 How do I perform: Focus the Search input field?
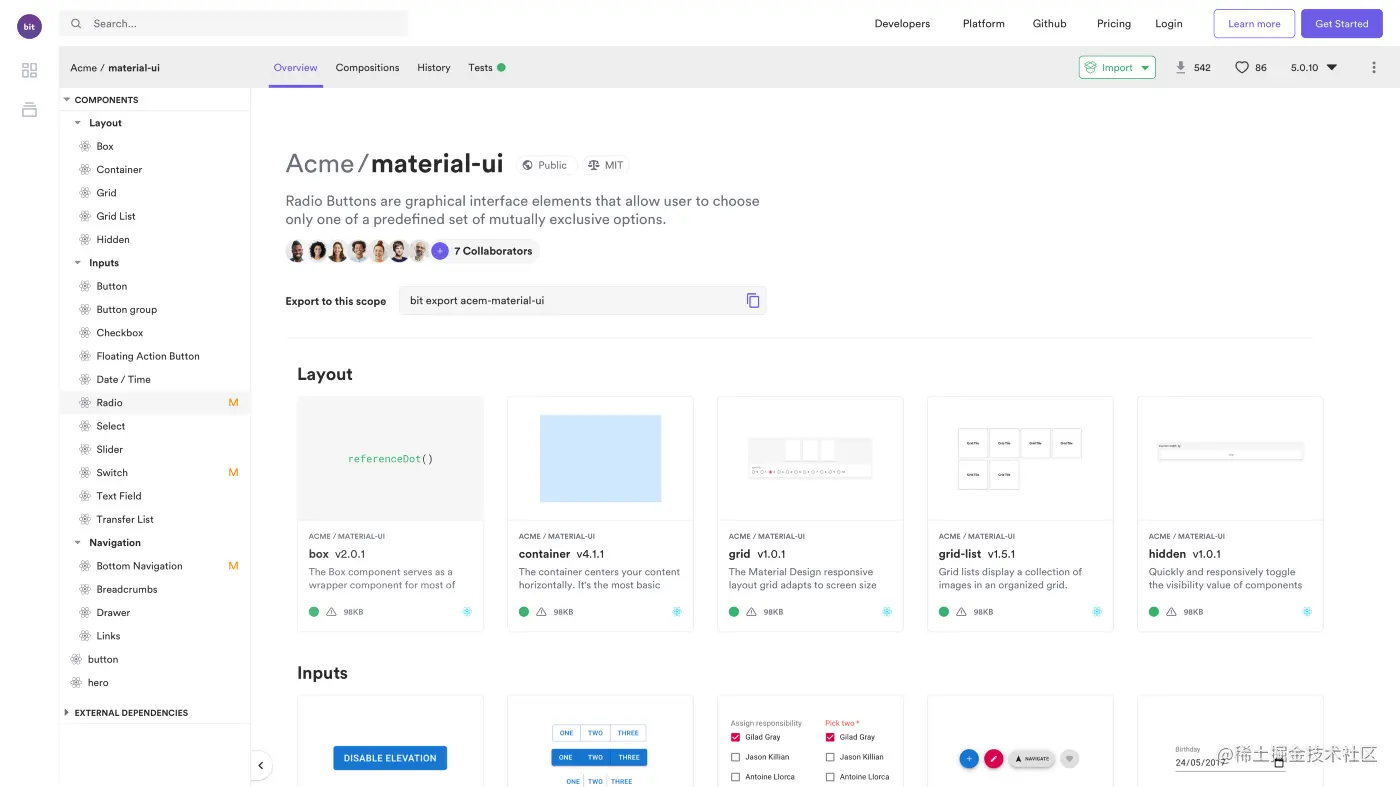[234, 23]
